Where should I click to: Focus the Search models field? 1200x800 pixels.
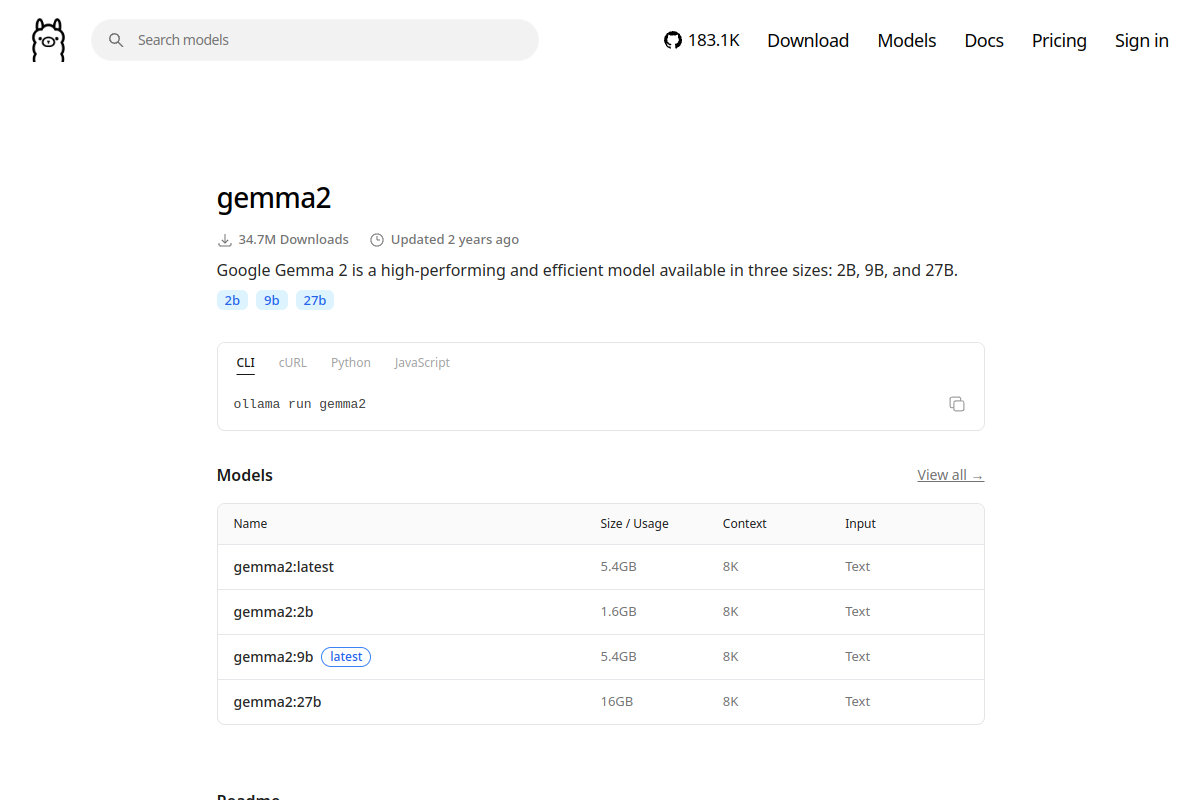pos(315,40)
